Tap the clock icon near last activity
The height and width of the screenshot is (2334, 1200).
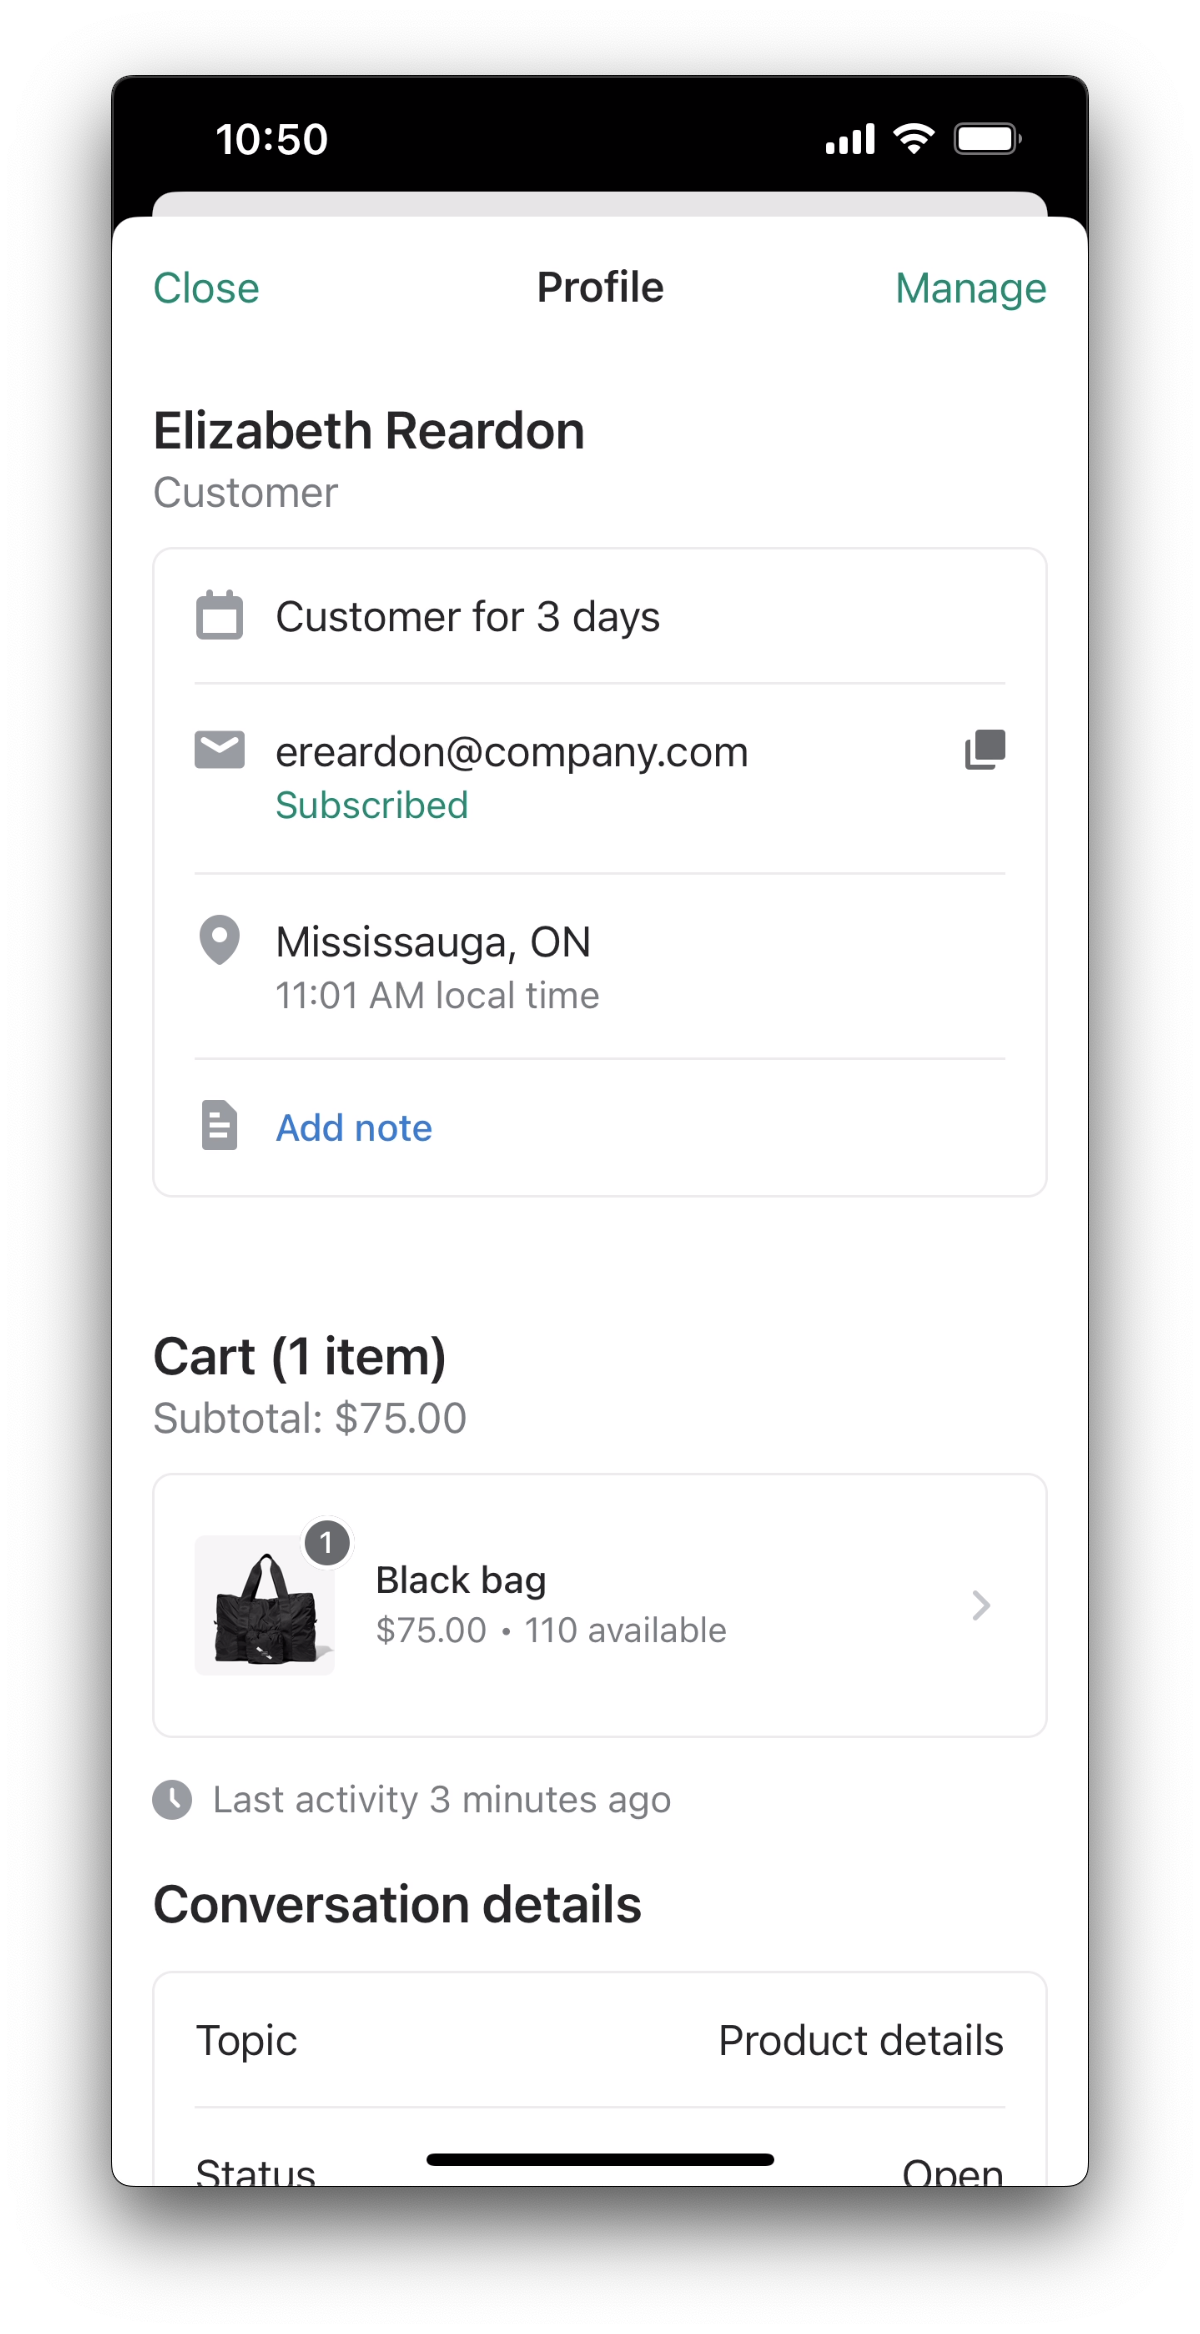click(172, 1800)
